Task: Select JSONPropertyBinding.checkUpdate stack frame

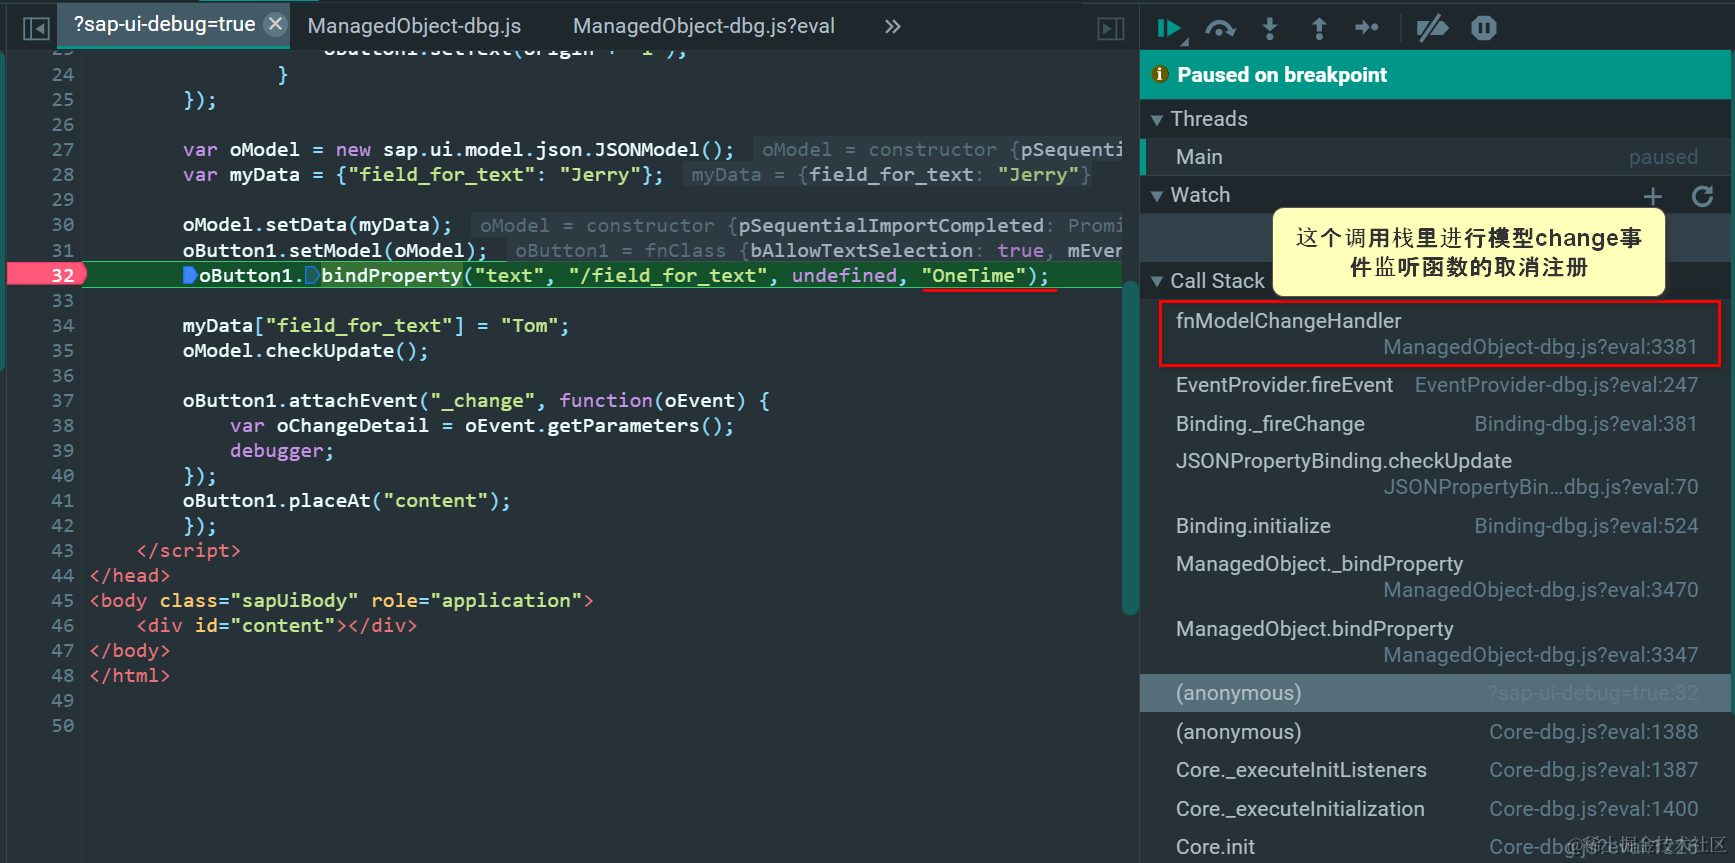Action: [1435, 474]
